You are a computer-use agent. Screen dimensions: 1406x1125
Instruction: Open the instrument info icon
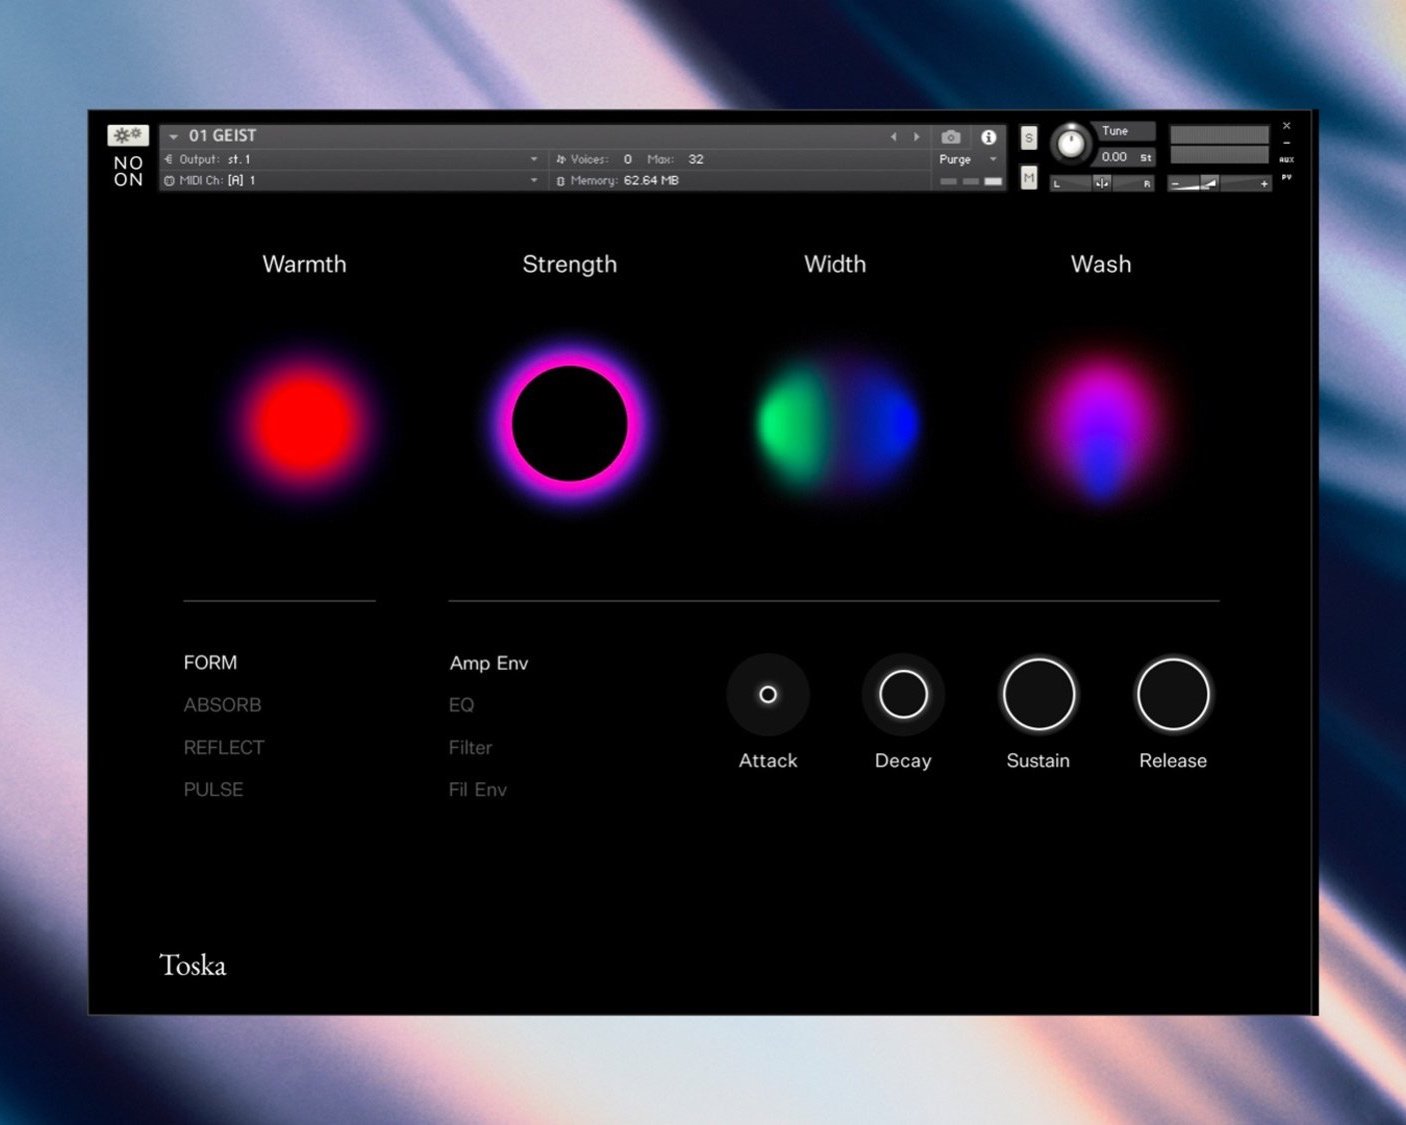click(x=988, y=137)
